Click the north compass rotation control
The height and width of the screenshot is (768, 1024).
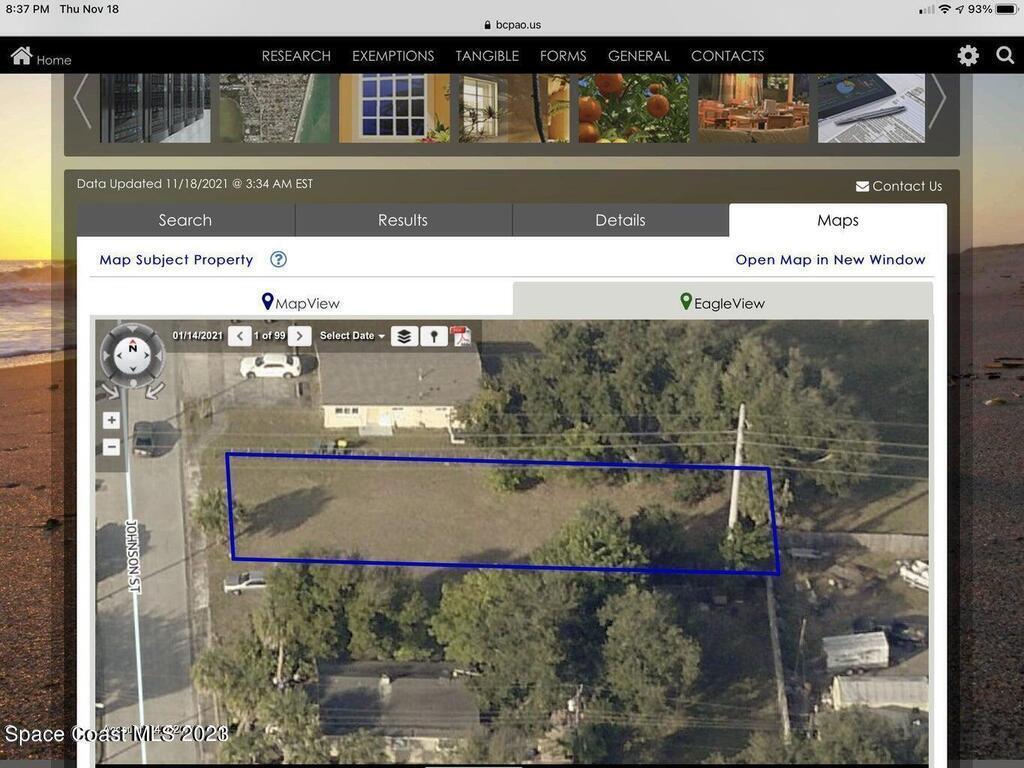133,355
